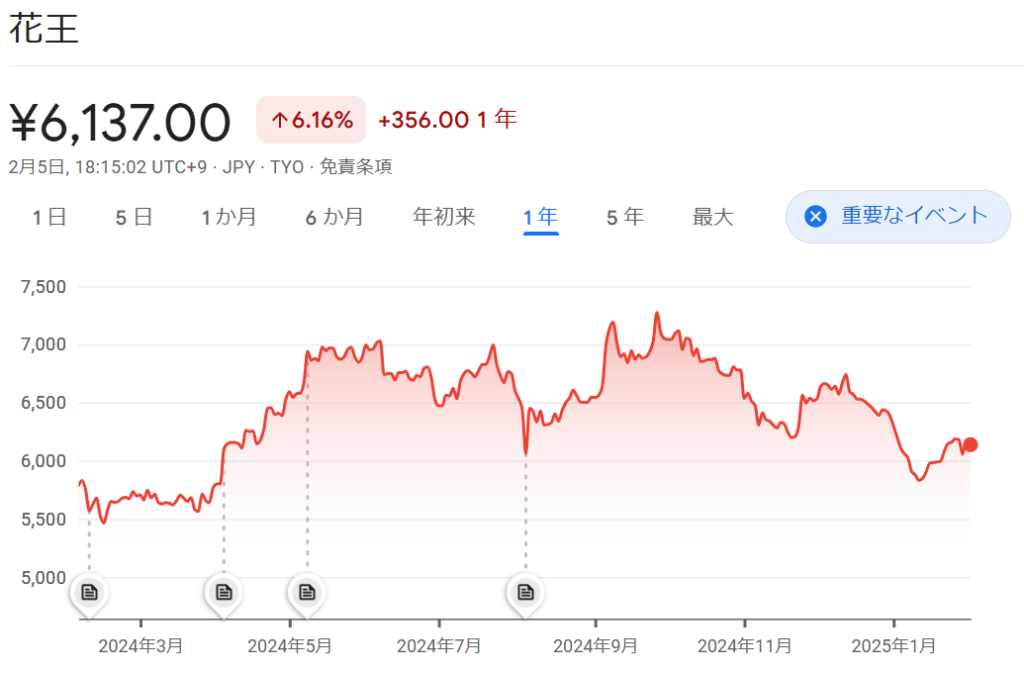Switch to the 5年 chart view
Screen dimensions: 1024x676
pyautogui.click(x=625, y=217)
